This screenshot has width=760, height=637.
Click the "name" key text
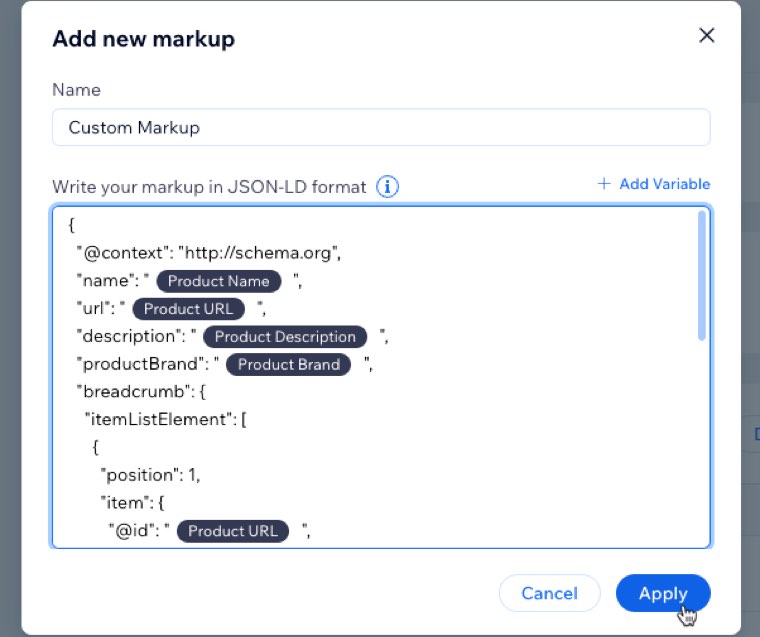coord(104,280)
